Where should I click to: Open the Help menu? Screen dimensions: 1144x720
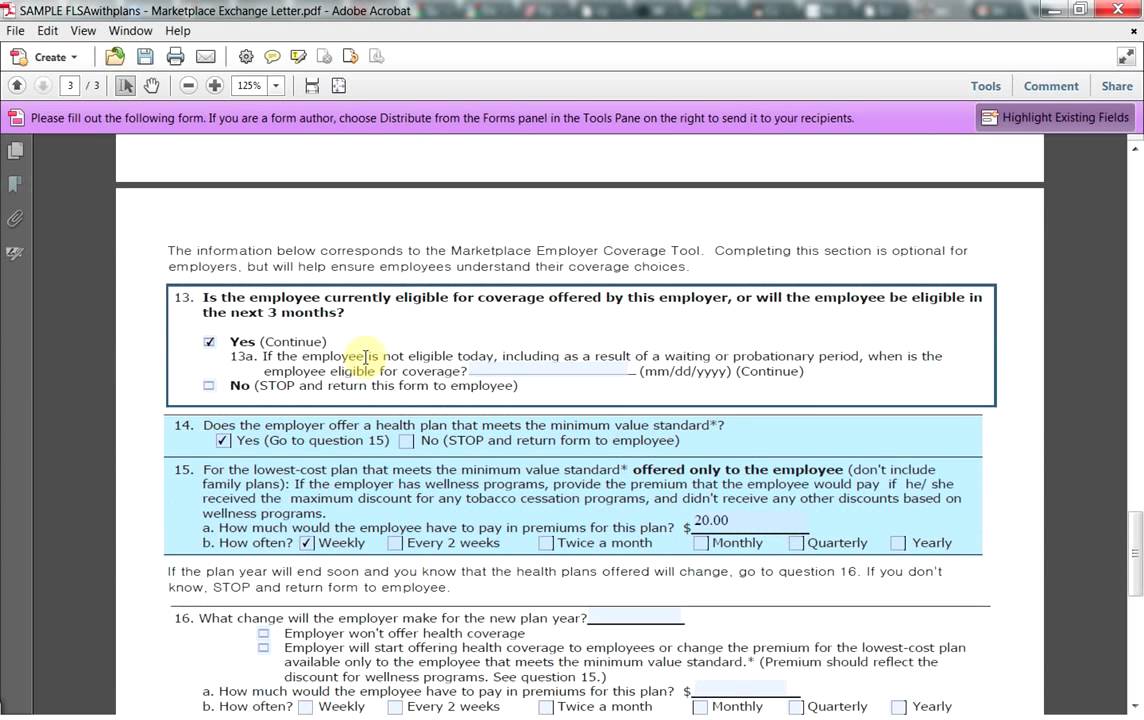(x=177, y=31)
